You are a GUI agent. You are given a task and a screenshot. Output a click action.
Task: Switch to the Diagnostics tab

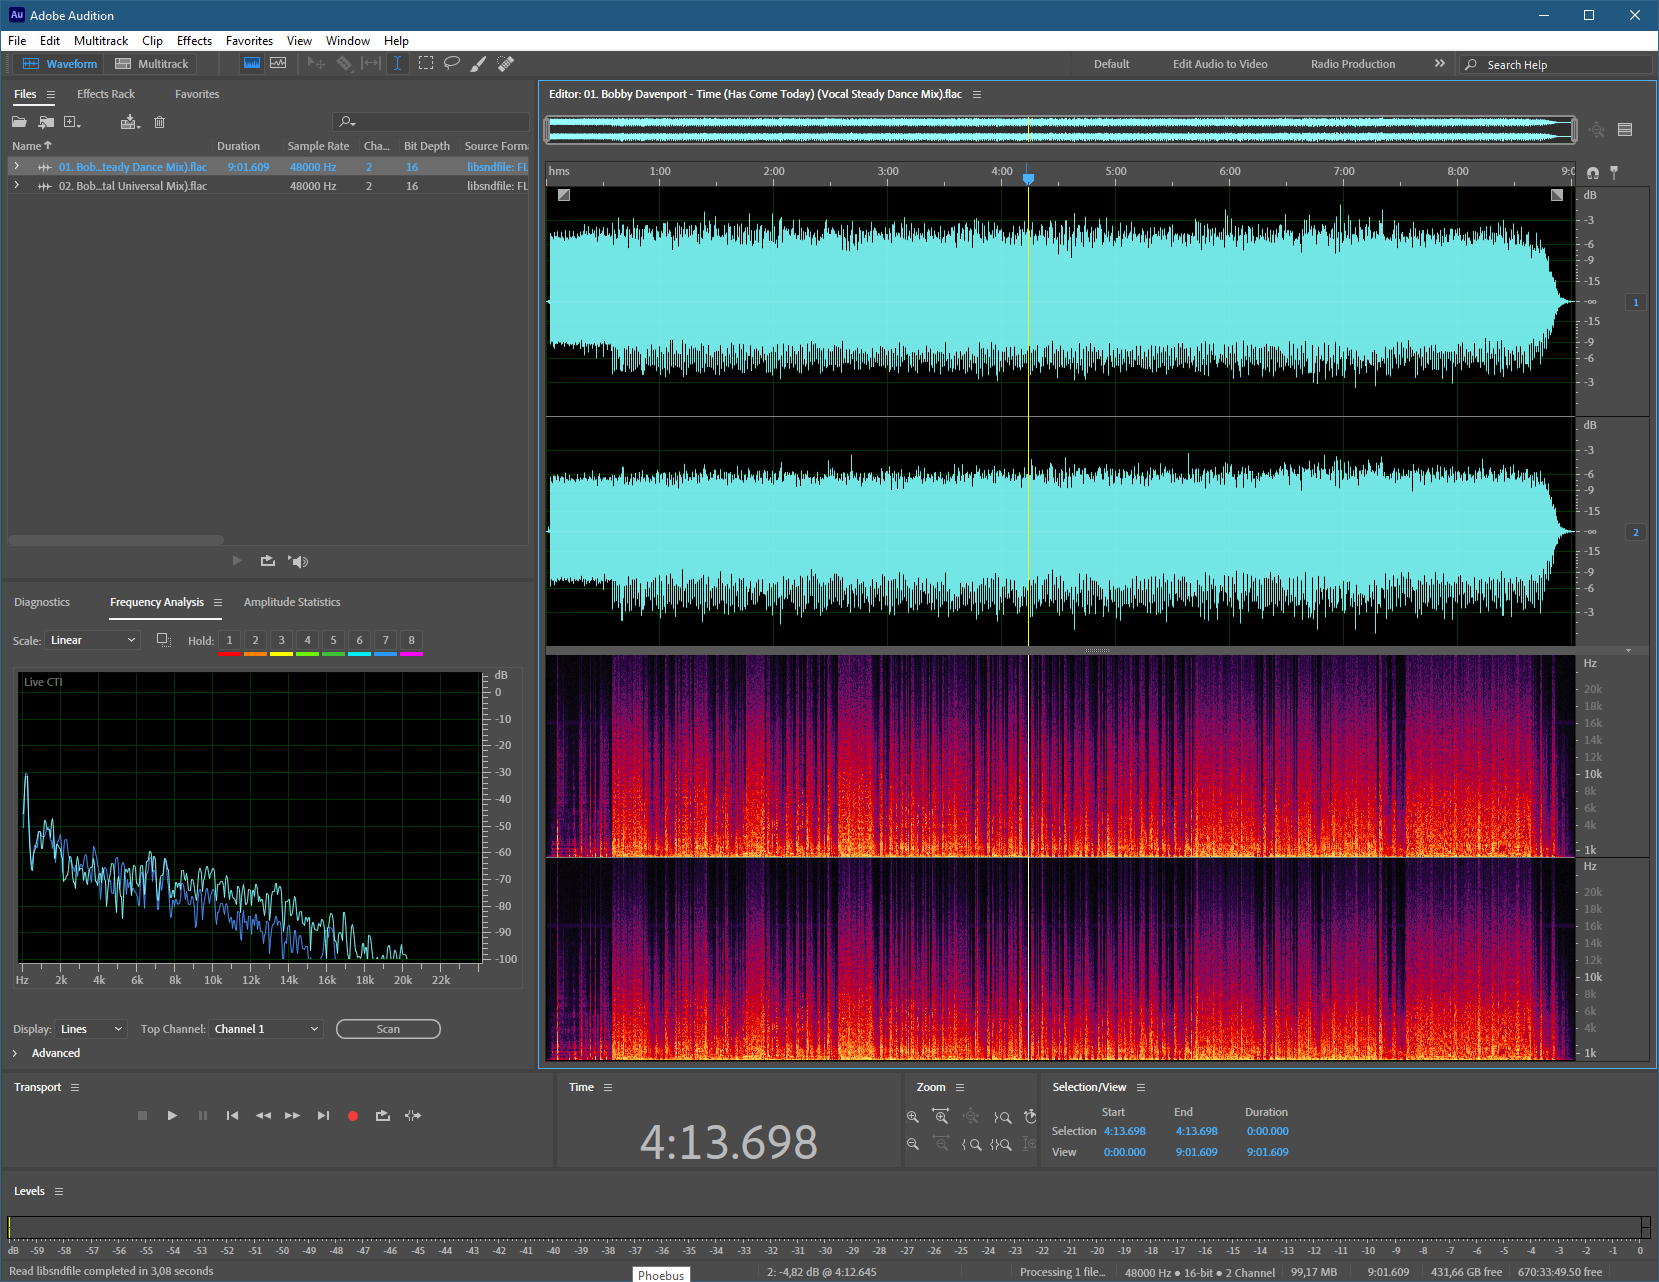click(42, 602)
